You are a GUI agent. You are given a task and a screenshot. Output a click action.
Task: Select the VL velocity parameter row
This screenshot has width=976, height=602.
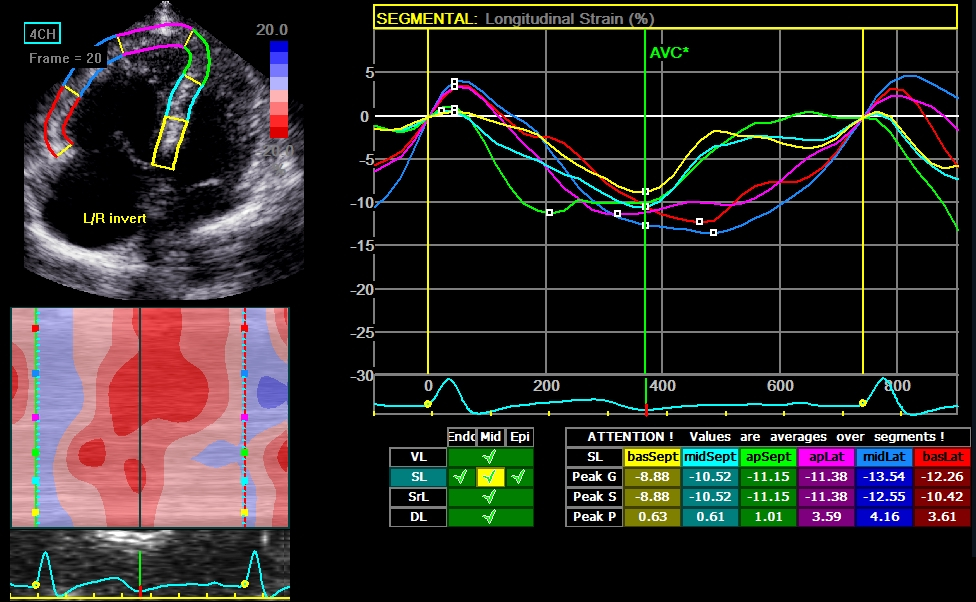coord(417,458)
